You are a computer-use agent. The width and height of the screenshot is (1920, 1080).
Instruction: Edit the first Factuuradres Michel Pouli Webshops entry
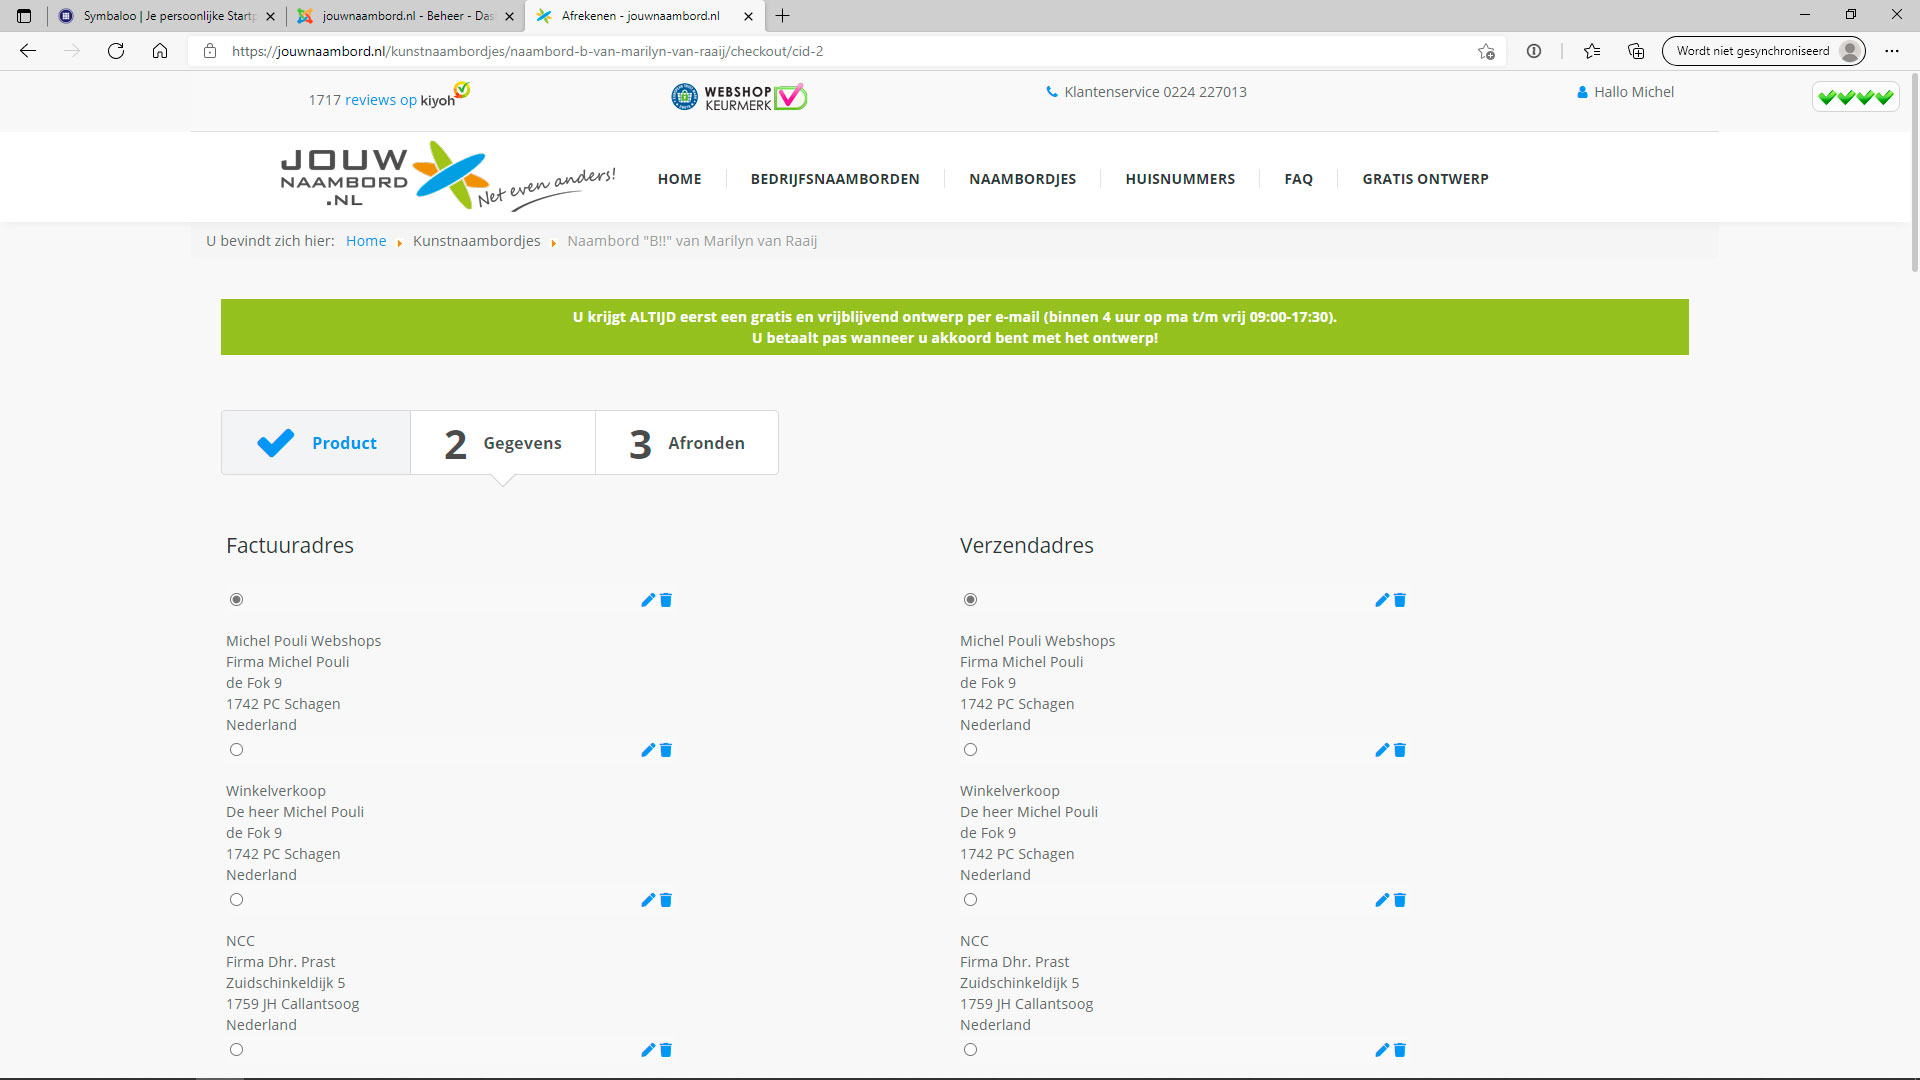[x=648, y=600]
